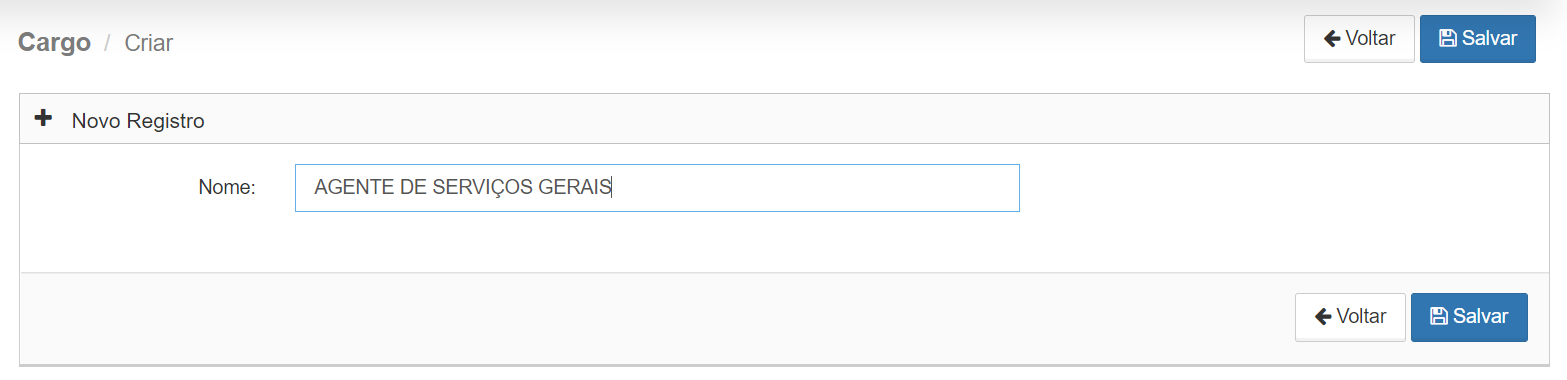Click the left arrow icon in top Voltar button
Screen dimensions: 1567x380
(x=1331, y=39)
